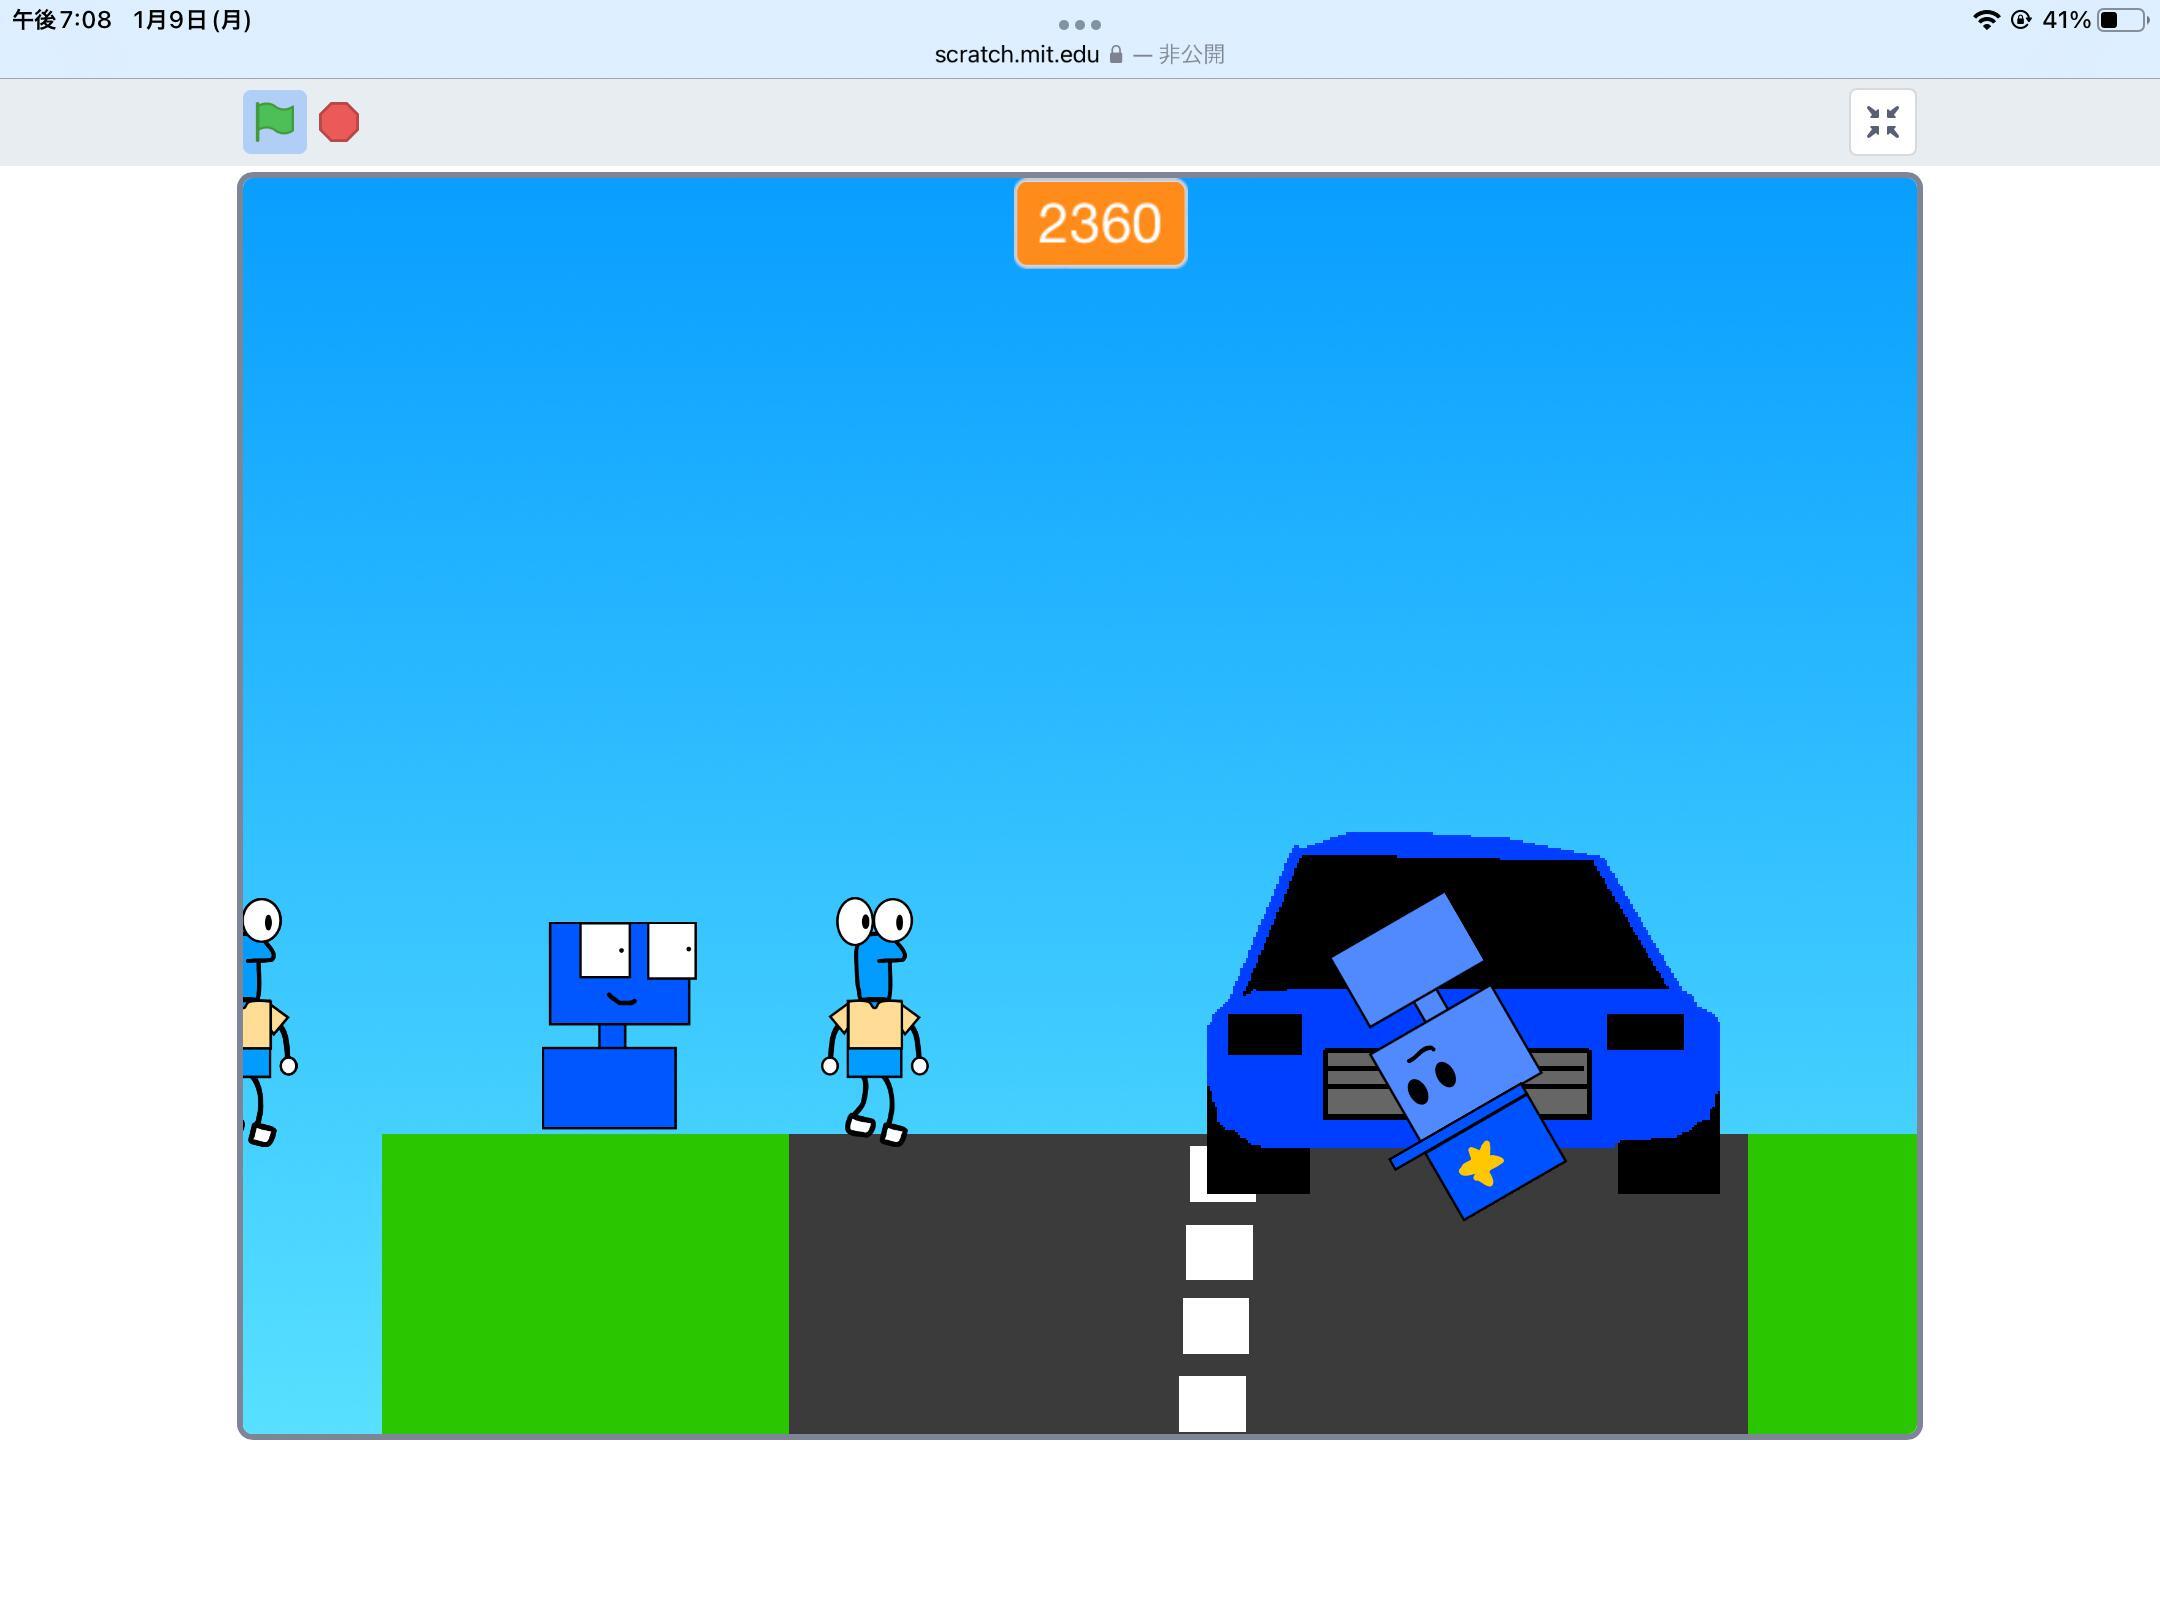Click the 41% battery percentage text

pyautogui.click(x=2066, y=20)
